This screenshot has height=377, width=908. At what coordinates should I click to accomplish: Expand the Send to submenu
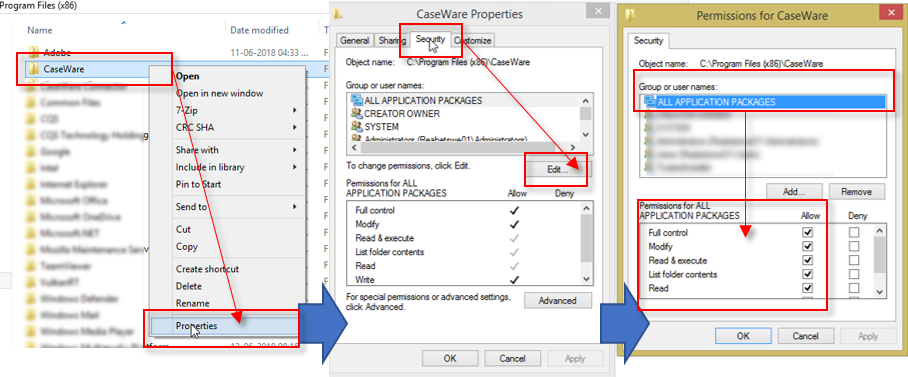tap(295, 207)
